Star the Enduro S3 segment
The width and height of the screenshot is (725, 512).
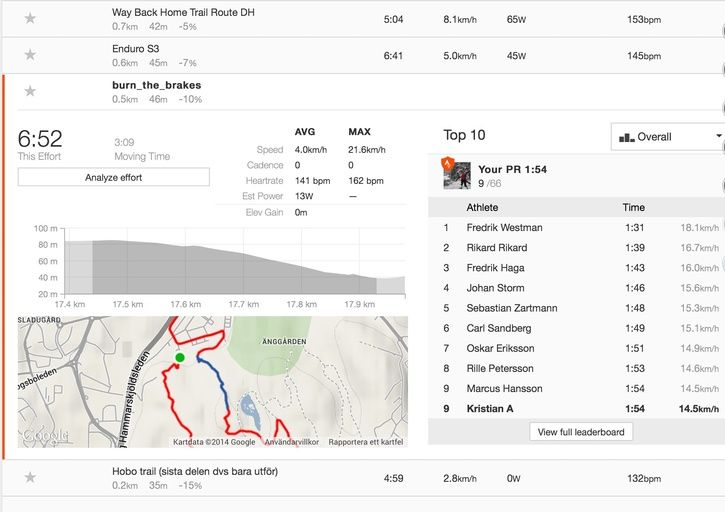30,56
